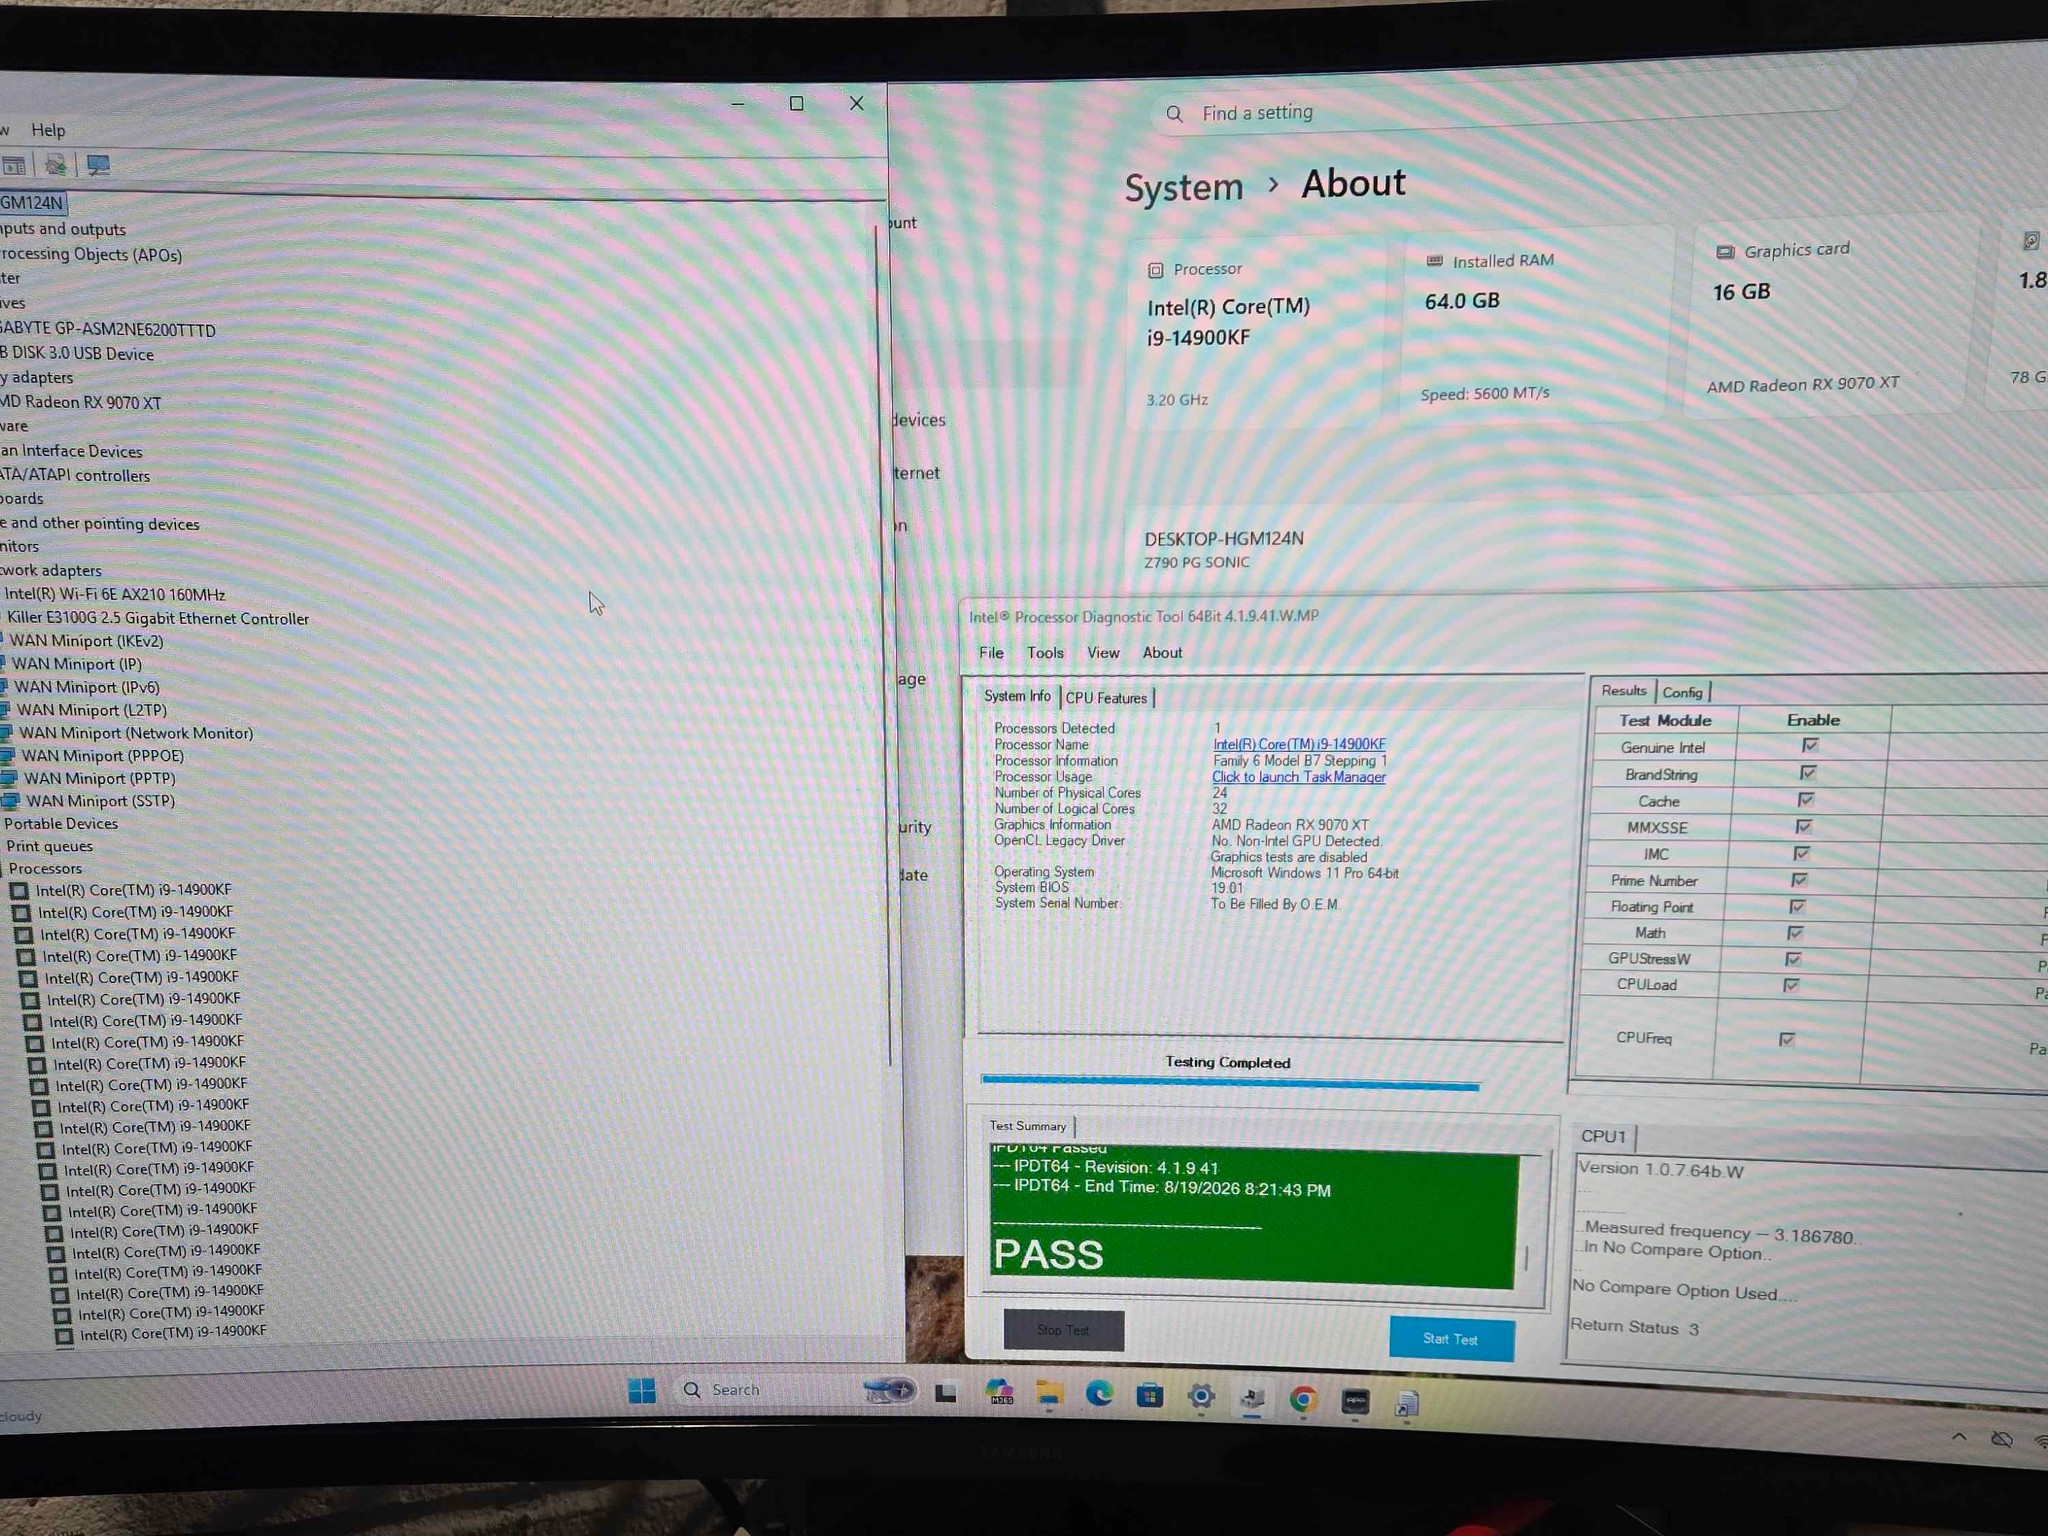The height and width of the screenshot is (1536, 2048).
Task: Open the View menu in Intel Diagnostic Tool
Action: 1103,653
